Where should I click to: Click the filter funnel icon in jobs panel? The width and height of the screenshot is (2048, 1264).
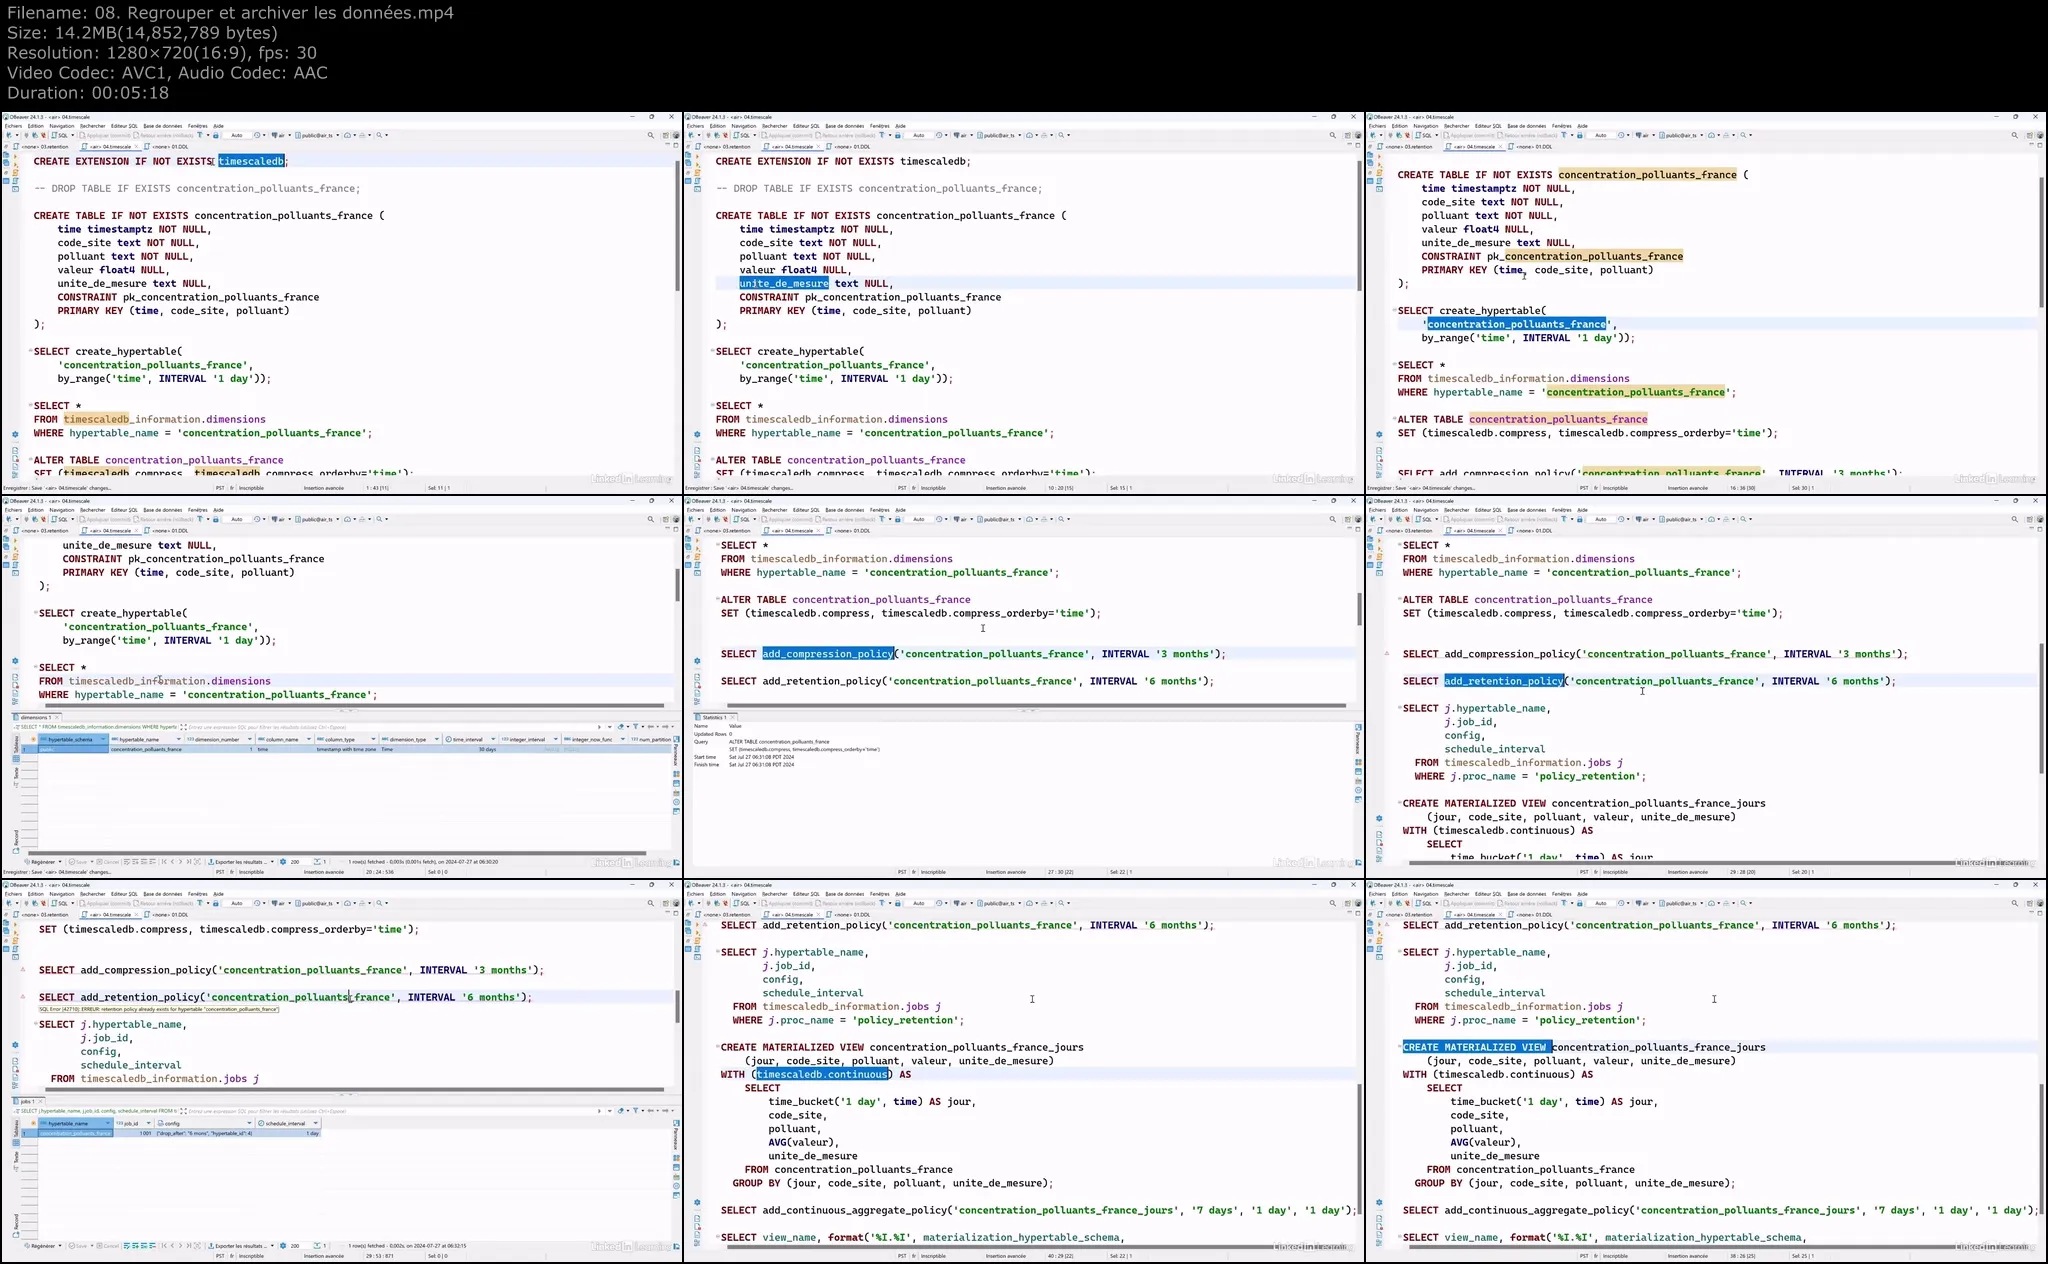click(x=637, y=1110)
